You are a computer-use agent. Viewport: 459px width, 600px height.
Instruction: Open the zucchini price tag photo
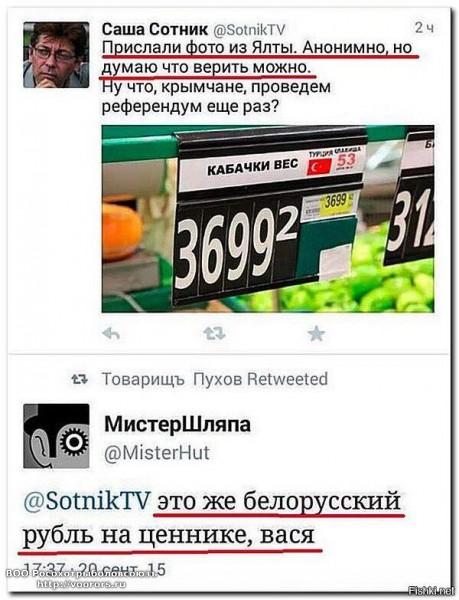[x=268, y=218]
